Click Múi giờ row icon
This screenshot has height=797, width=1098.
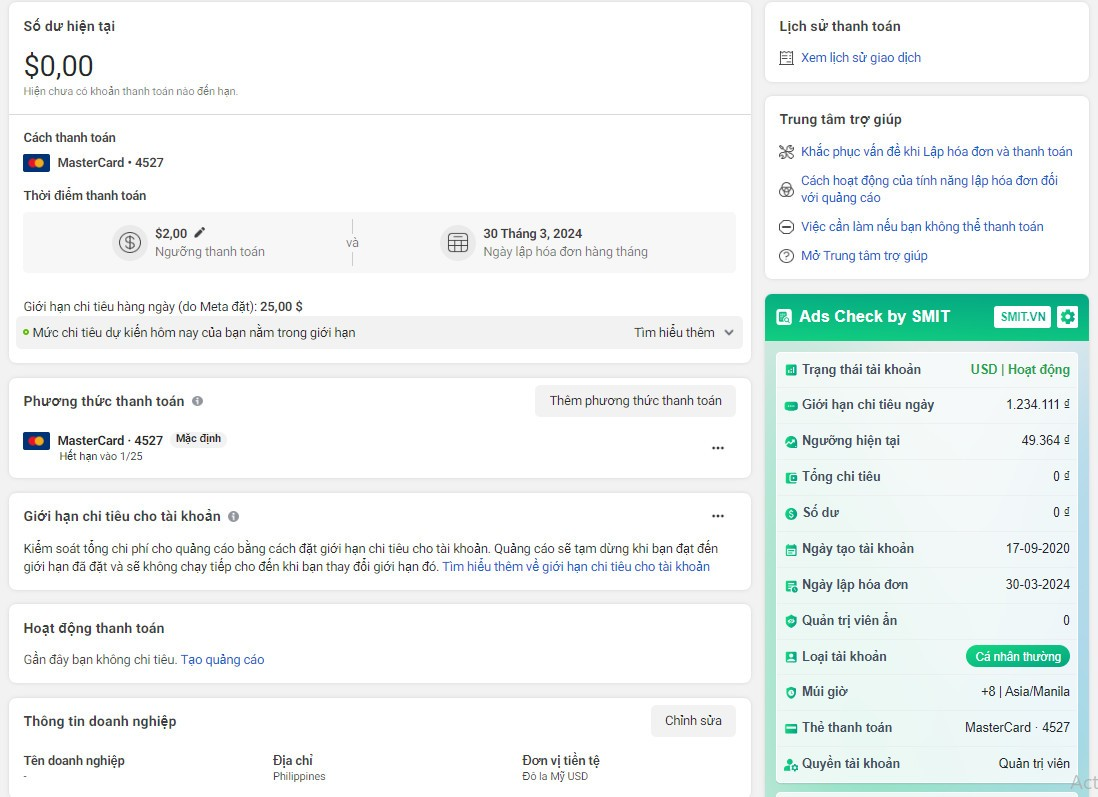click(x=791, y=693)
